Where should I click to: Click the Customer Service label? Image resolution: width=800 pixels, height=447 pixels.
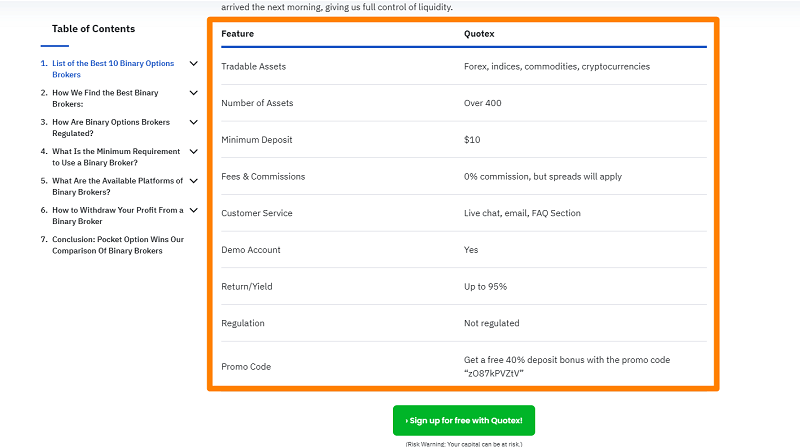pos(257,213)
